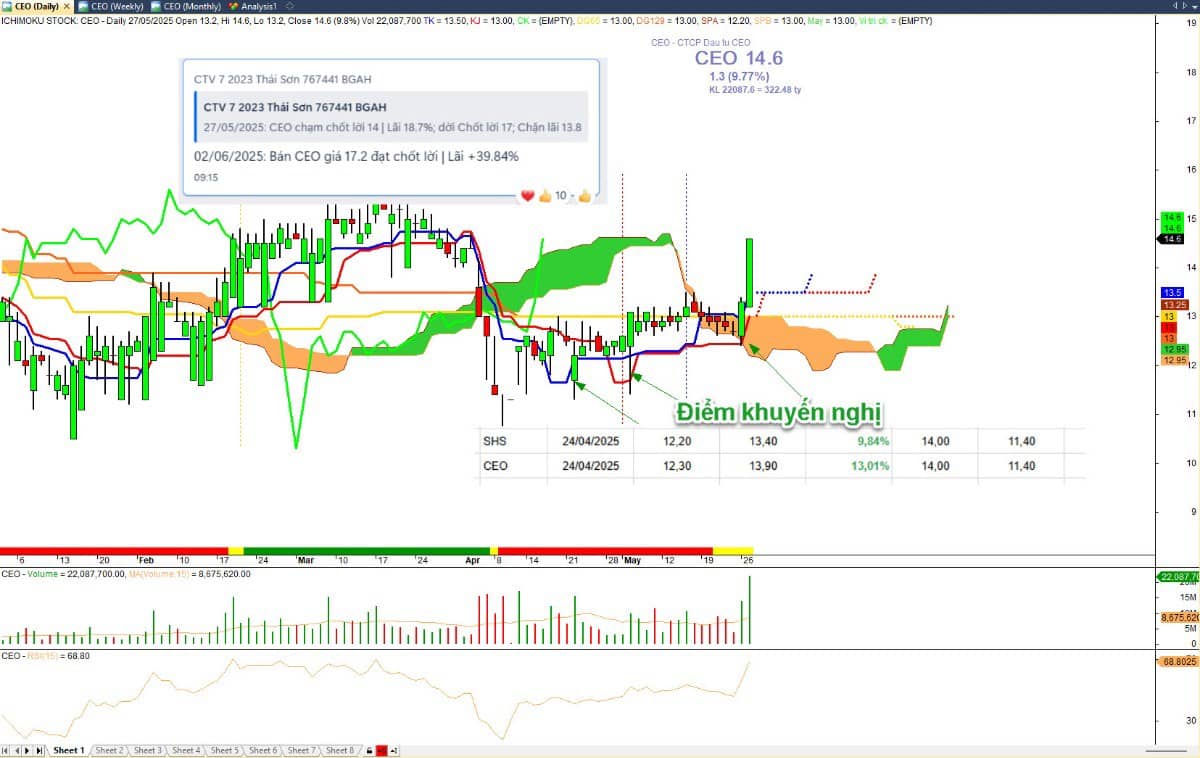Click the arrow icon after red link icon
This screenshot has width=1200, height=758.
click(394, 750)
